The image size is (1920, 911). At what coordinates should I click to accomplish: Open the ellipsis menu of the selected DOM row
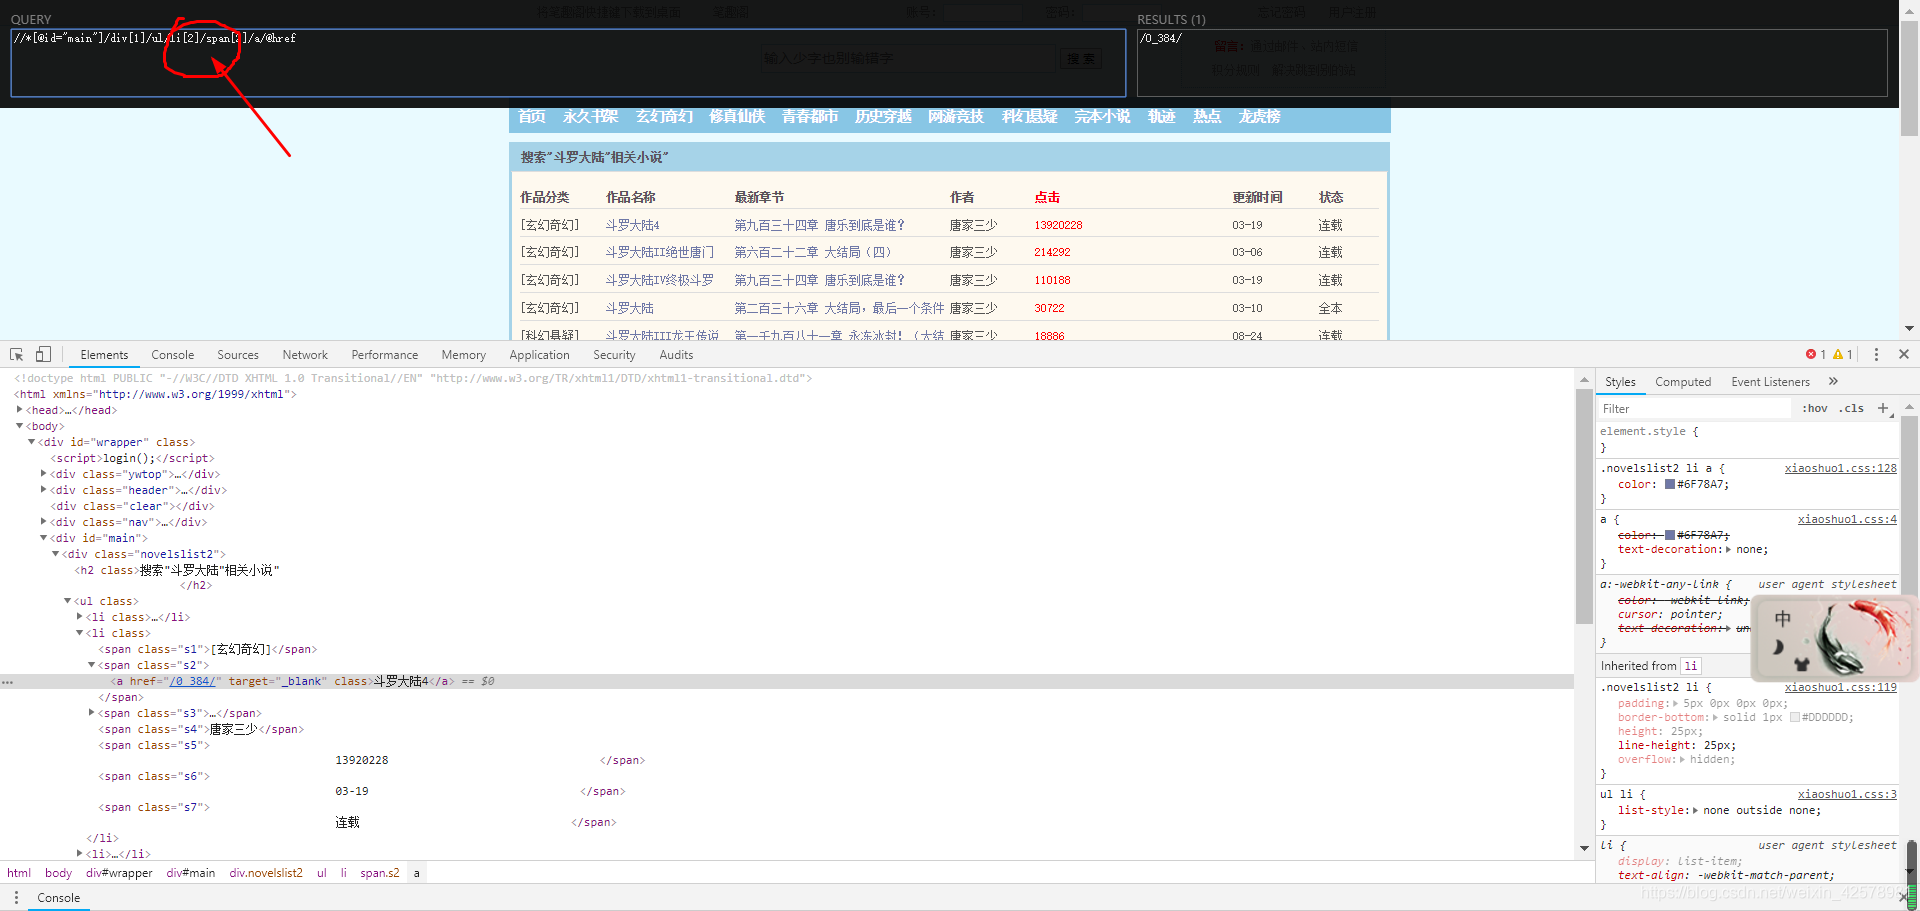tap(8, 682)
